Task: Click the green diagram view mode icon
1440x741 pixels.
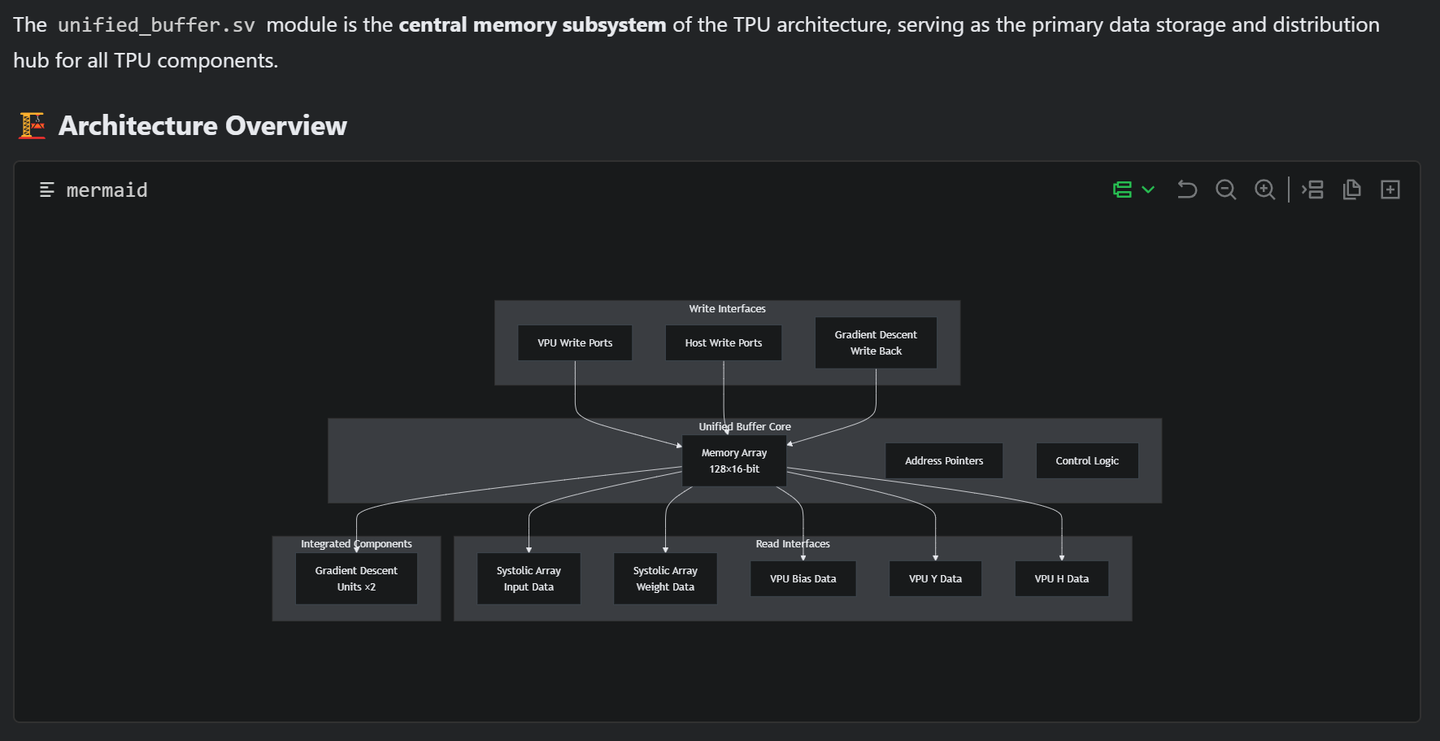Action: (1122, 190)
